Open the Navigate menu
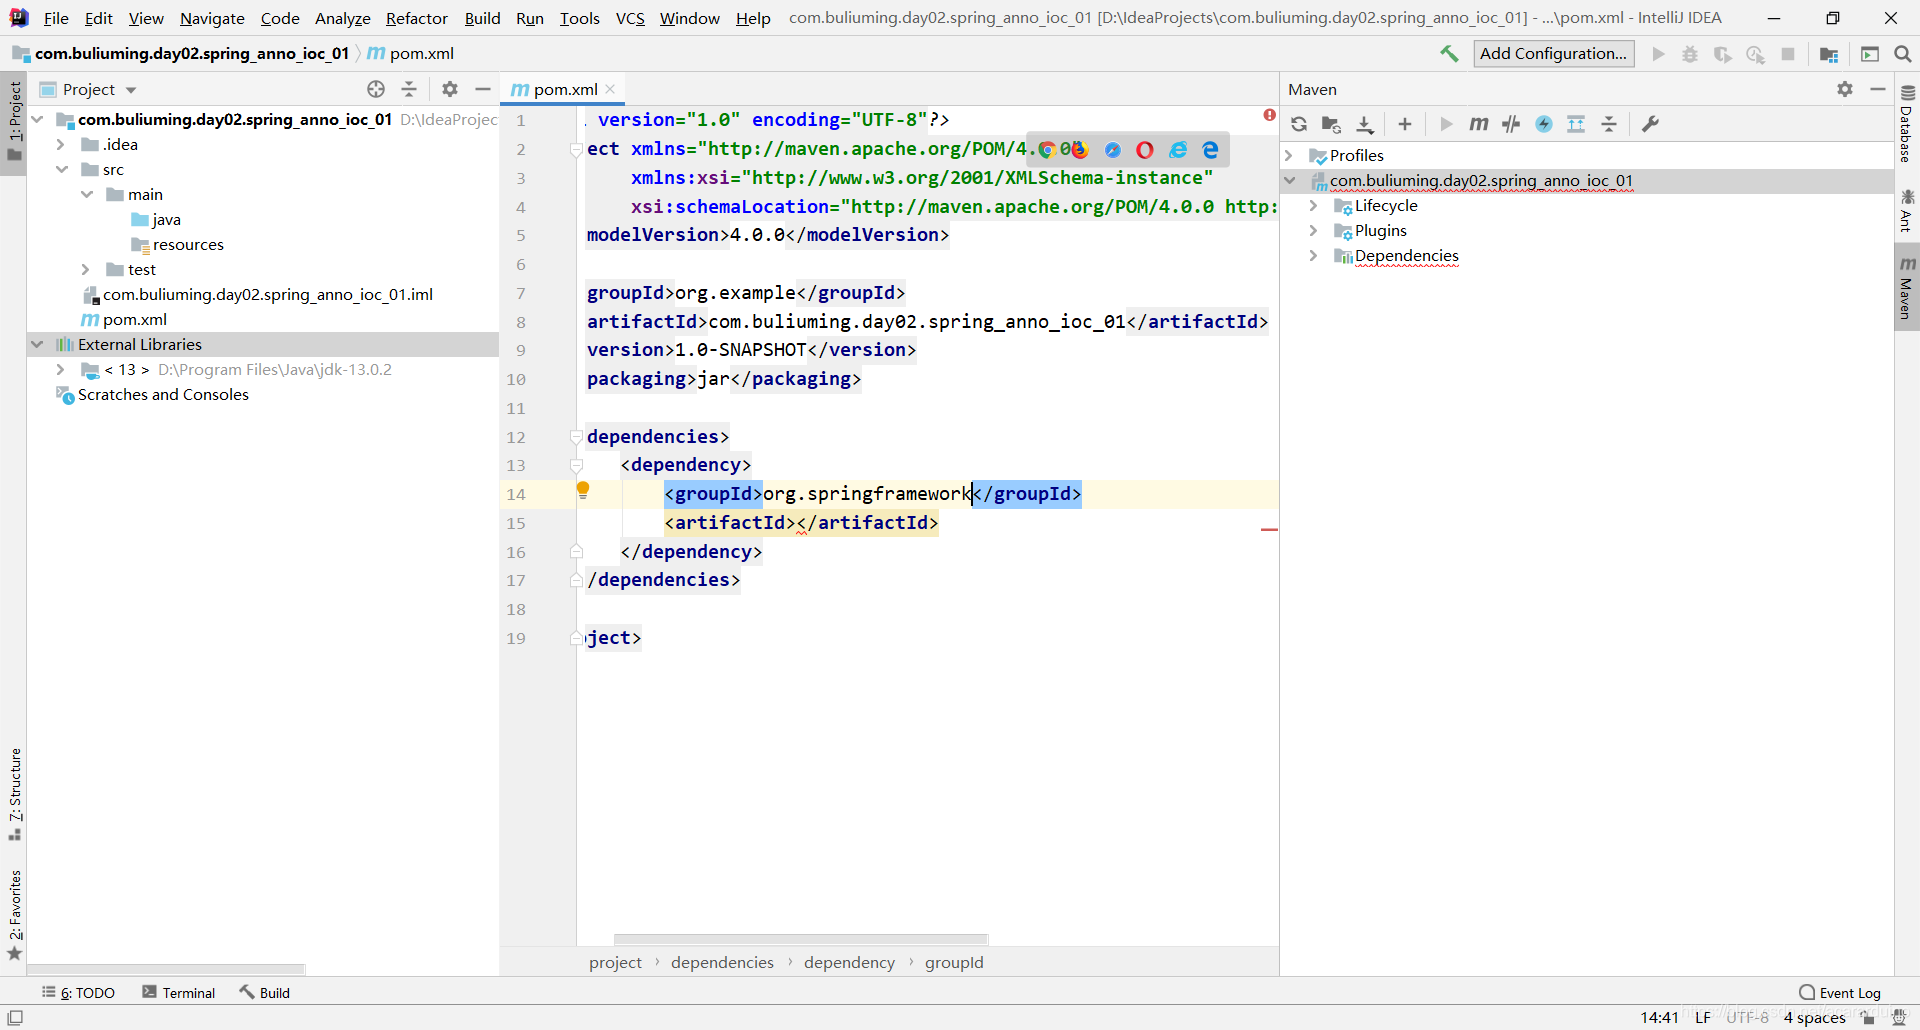This screenshot has height=1030, width=1920. click(212, 18)
